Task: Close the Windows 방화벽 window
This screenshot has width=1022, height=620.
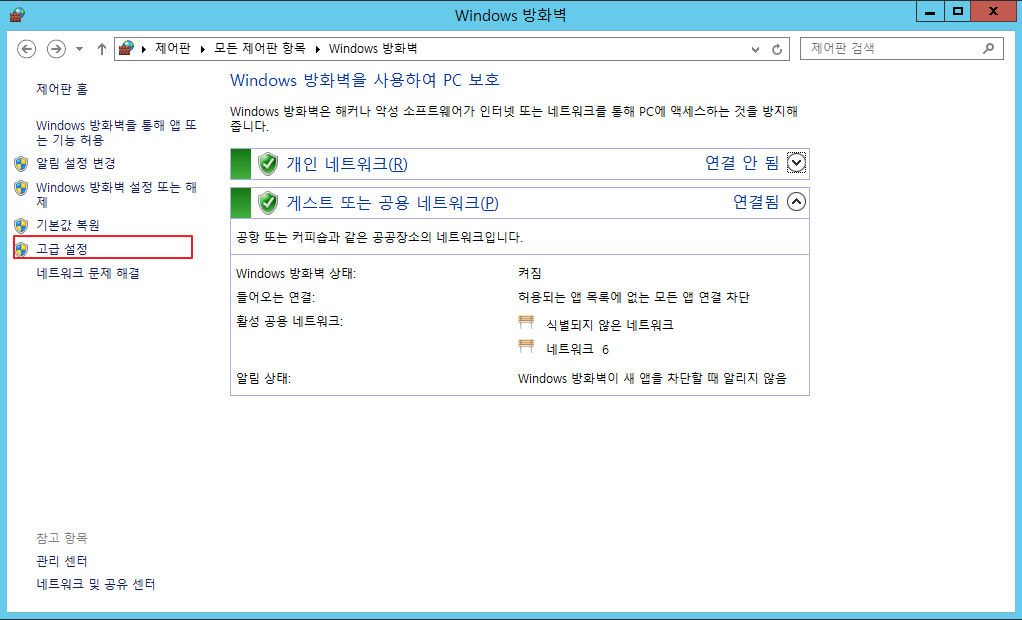Action: coord(993,11)
